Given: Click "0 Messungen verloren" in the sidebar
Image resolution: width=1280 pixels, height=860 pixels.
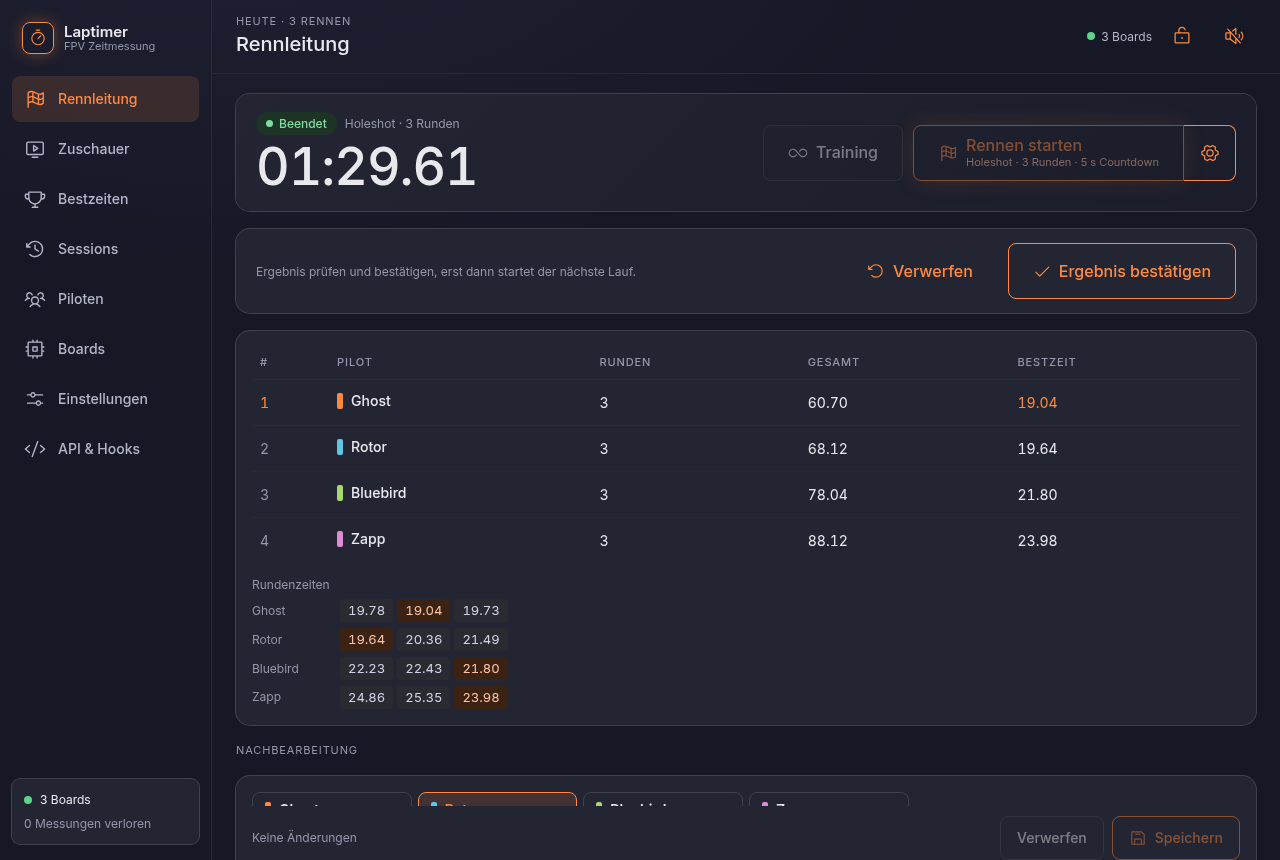Looking at the screenshot, I should [87, 824].
